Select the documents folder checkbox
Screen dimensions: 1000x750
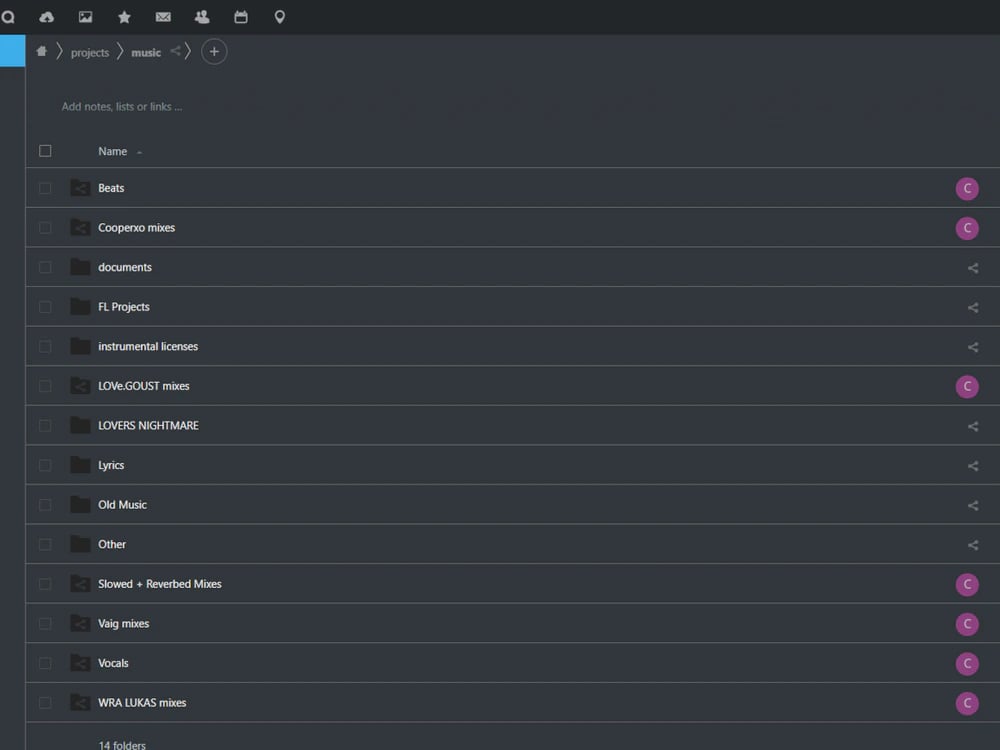pyautogui.click(x=45, y=267)
